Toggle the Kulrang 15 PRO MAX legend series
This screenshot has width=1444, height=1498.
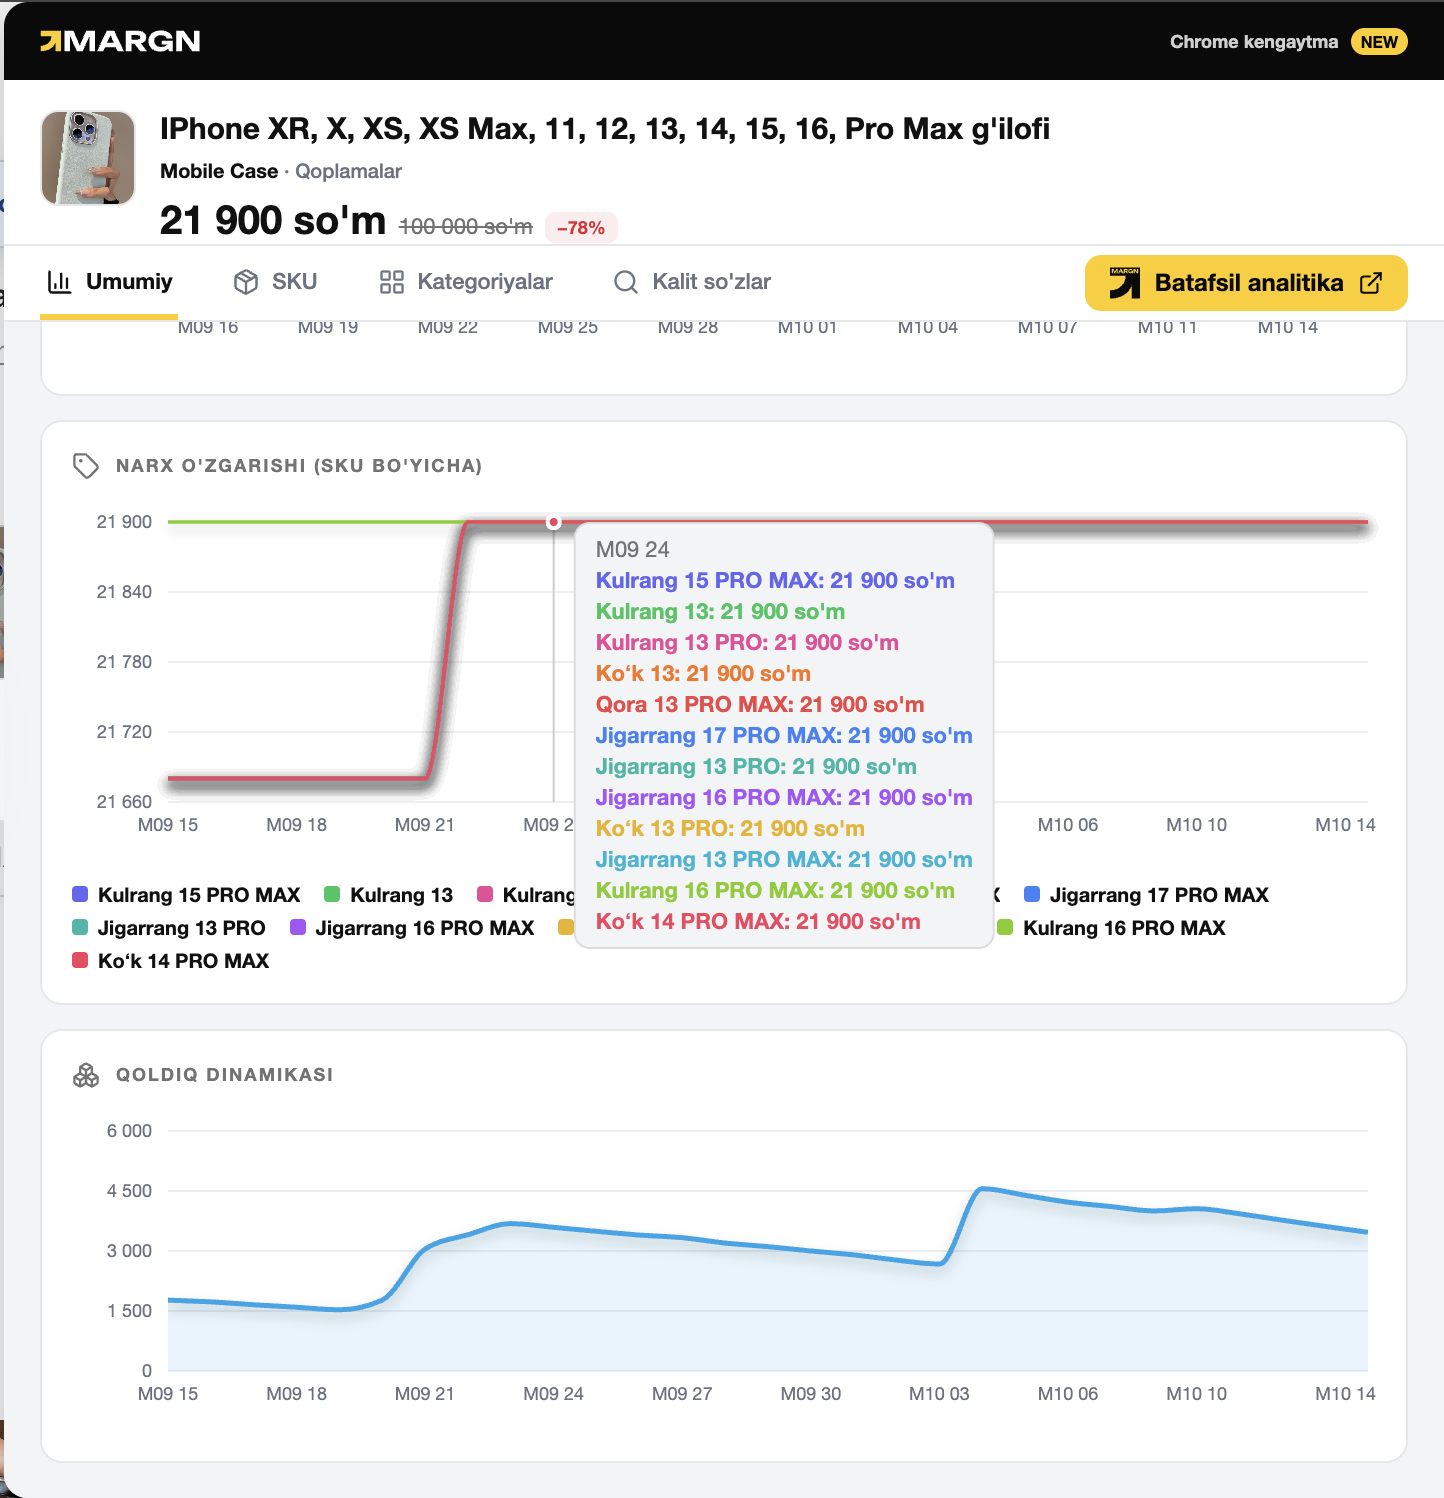coord(187,895)
